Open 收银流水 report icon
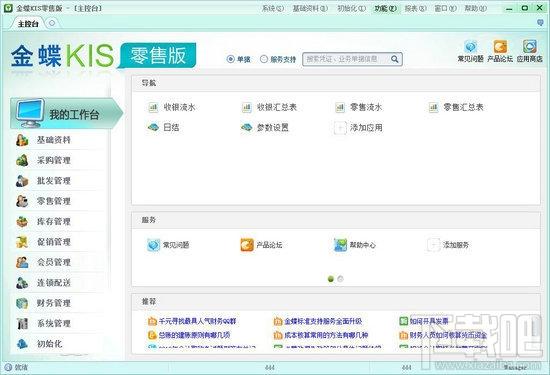This screenshot has width=550, height=375. pos(153,107)
